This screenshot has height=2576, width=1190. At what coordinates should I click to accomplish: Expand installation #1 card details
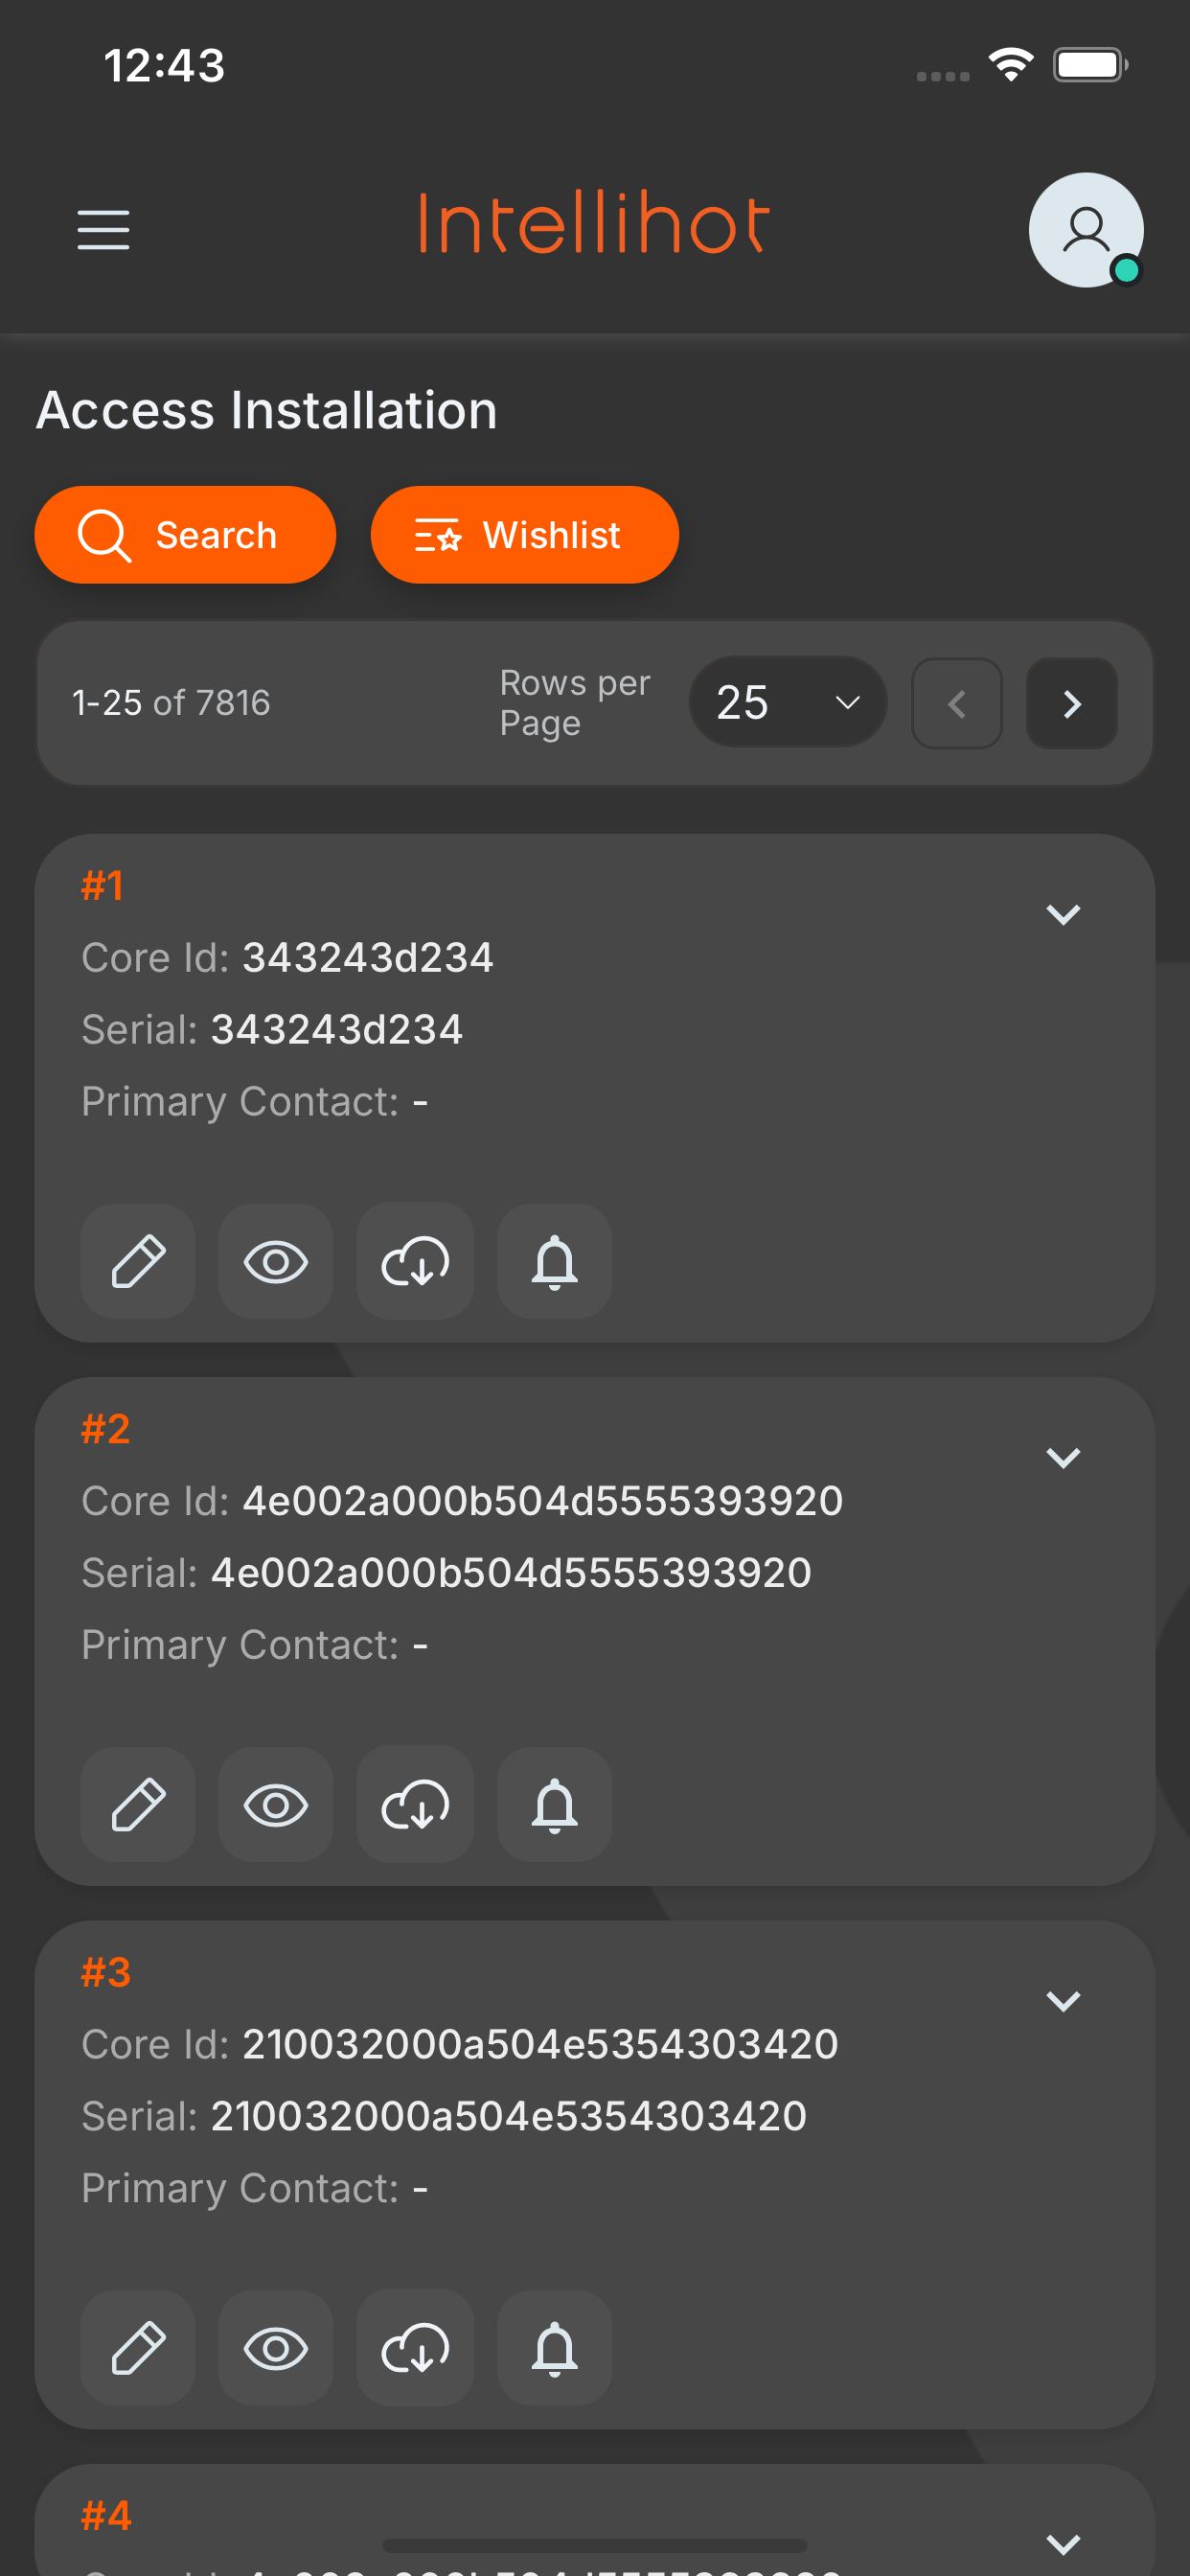[1062, 914]
